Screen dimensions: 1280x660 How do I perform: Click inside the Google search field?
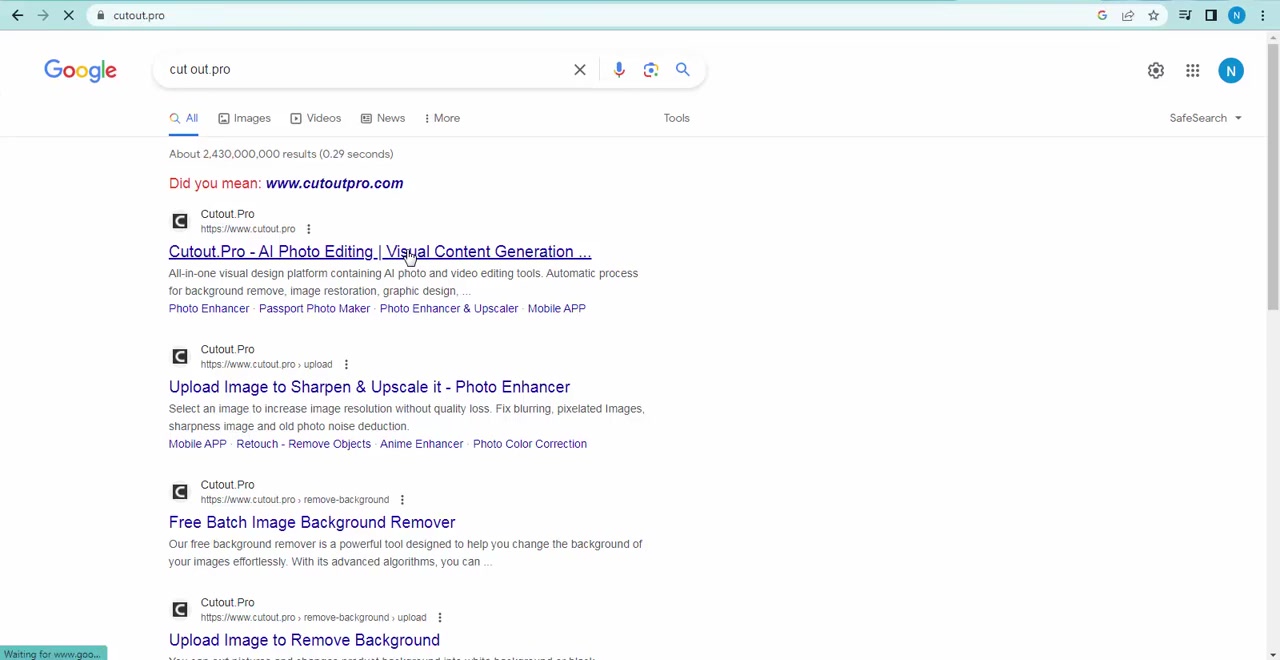tap(360, 69)
